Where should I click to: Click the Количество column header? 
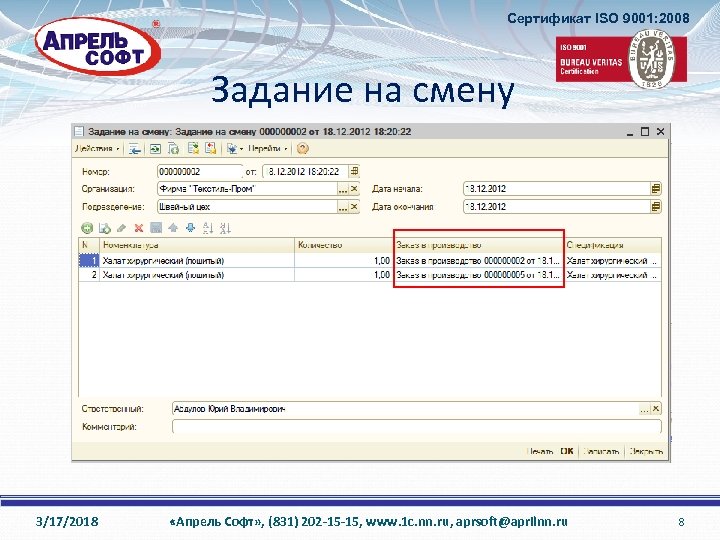click(x=343, y=245)
